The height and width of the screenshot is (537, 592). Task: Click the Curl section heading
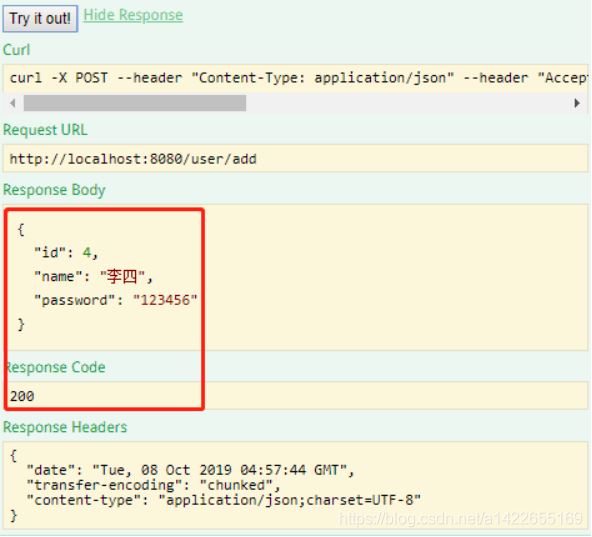[x=16, y=50]
